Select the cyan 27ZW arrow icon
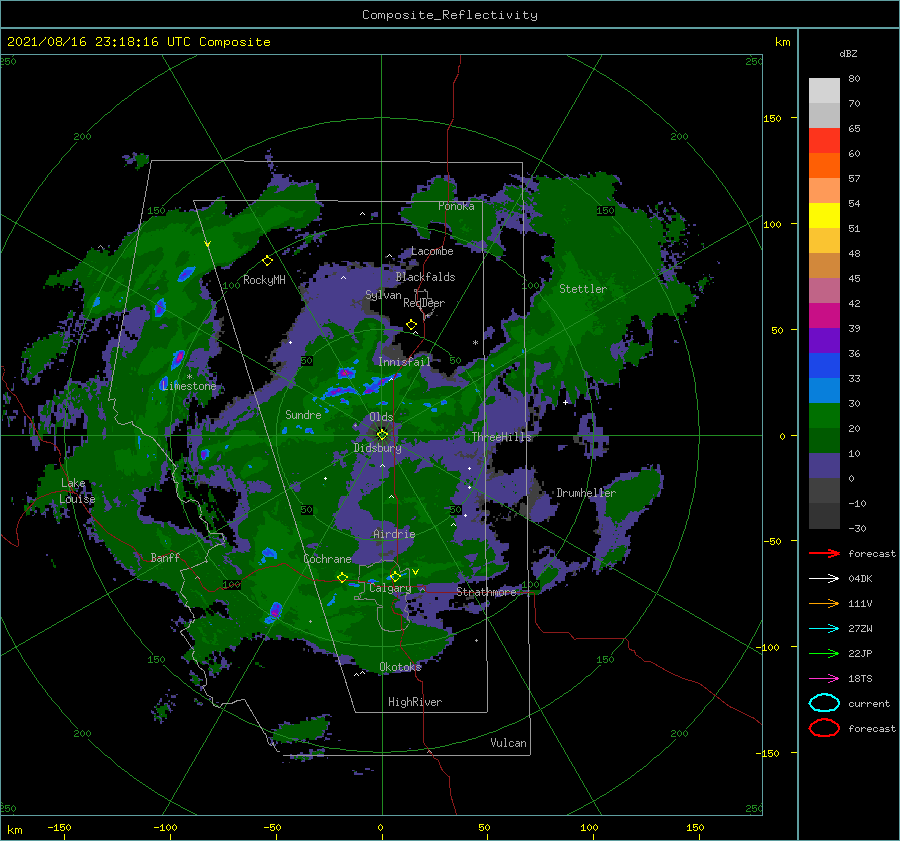The image size is (900, 841). (x=824, y=629)
